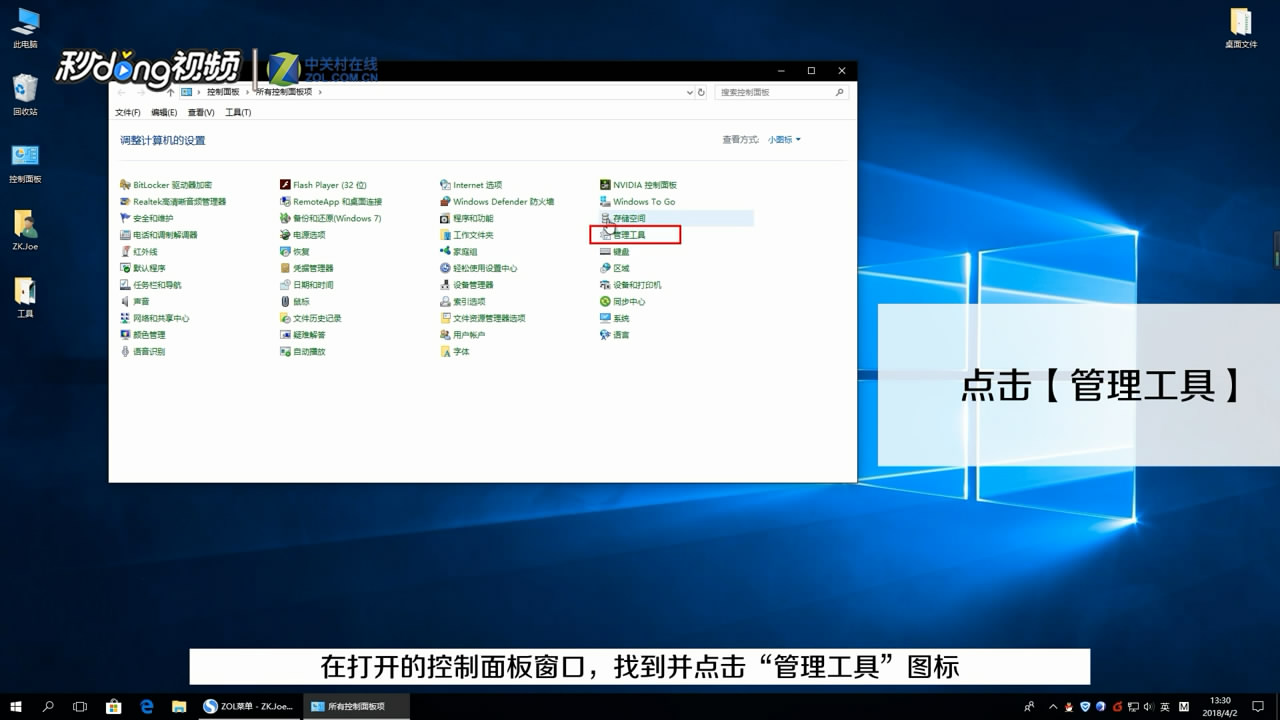This screenshot has height=720, width=1280.
Task: Open the 文件(F) menu
Action: coord(128,112)
